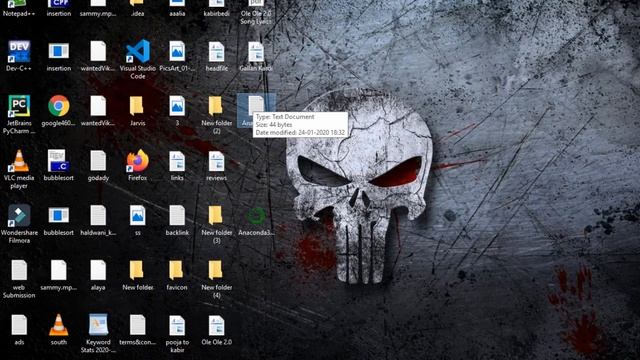This screenshot has width=640, height=360.
Task: Select the google460... Chrome HTML file
Action: coord(58,111)
